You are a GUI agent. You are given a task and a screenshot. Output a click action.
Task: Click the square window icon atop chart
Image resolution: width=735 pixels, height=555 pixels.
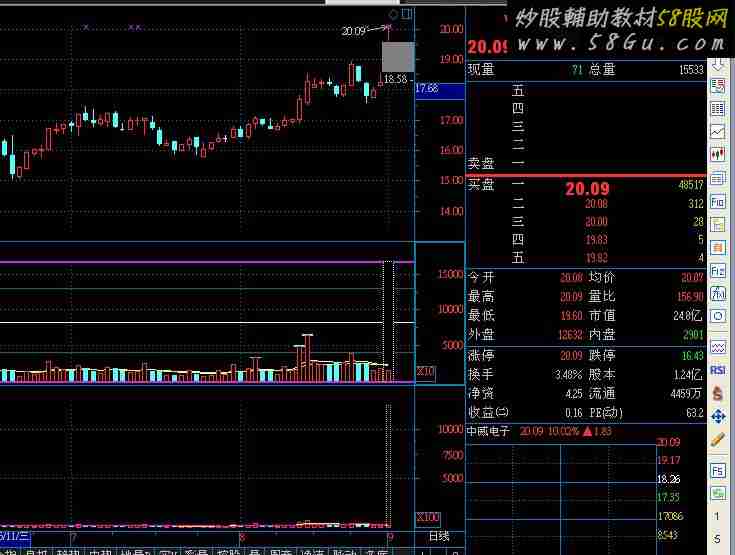(407, 14)
